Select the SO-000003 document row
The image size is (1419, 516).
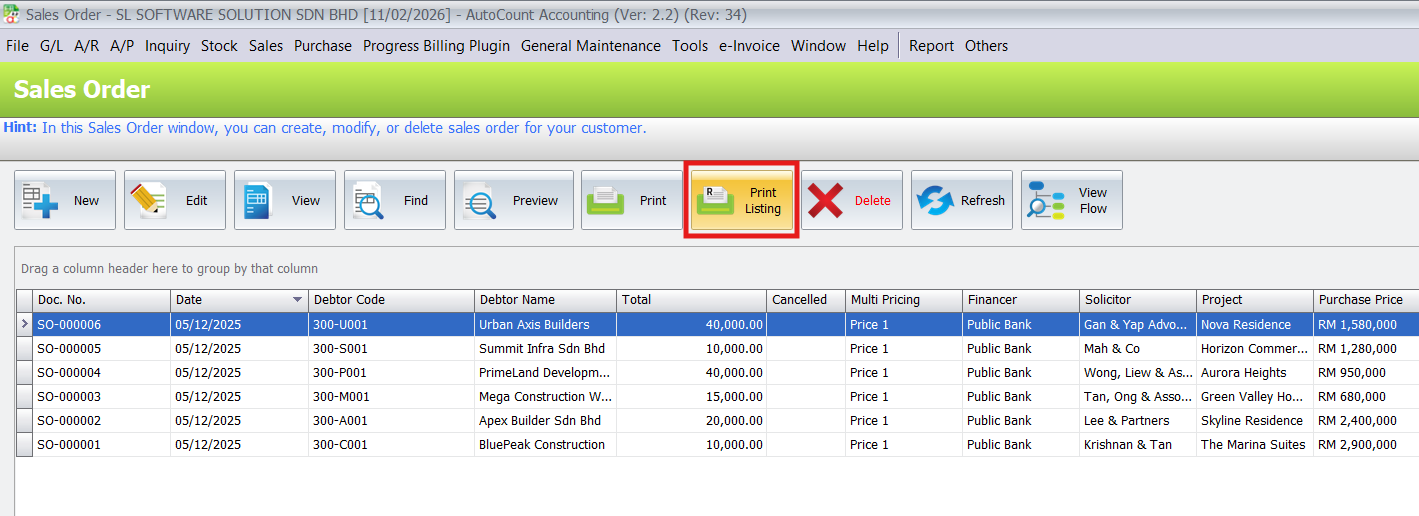point(69,397)
